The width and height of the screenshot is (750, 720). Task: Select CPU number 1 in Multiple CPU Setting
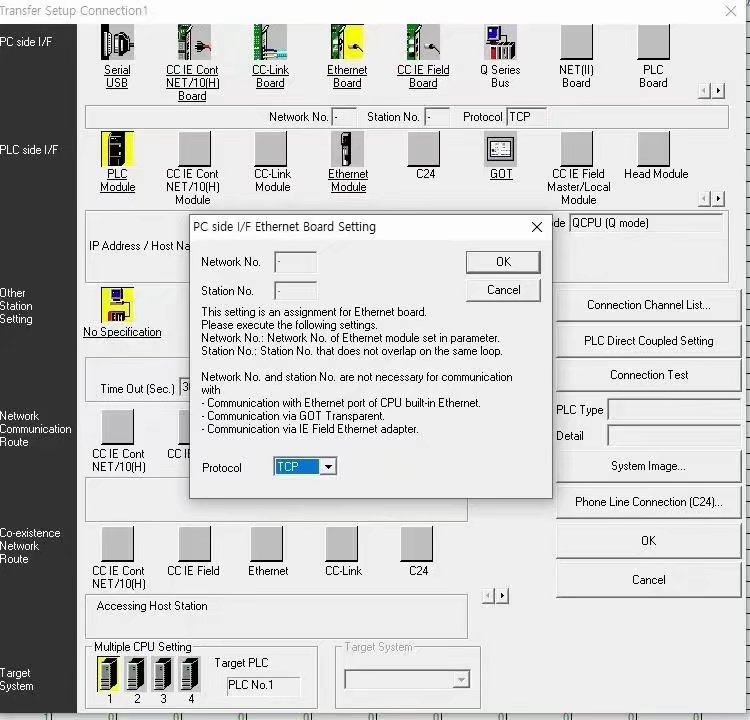(x=108, y=675)
